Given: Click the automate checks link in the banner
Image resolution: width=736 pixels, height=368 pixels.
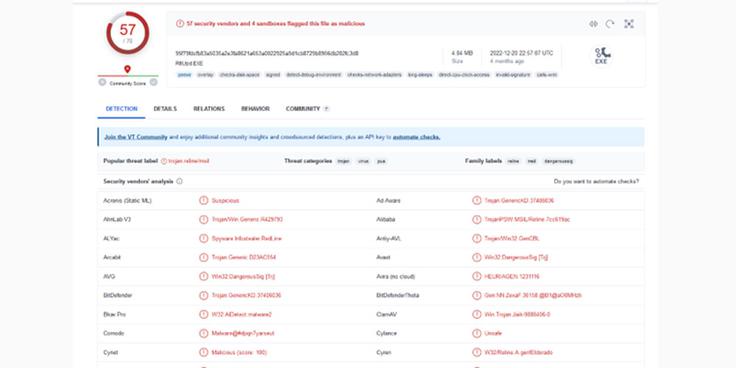Looking at the screenshot, I should (416, 137).
